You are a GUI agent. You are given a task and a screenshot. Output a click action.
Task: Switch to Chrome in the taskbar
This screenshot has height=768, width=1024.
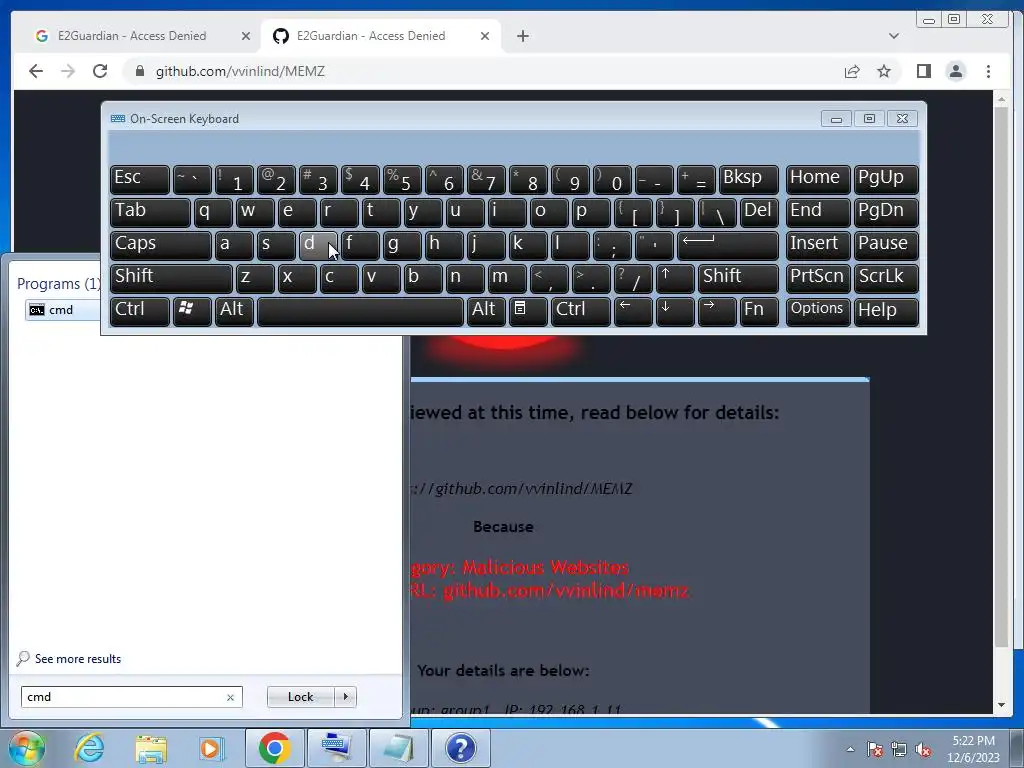[x=274, y=748]
